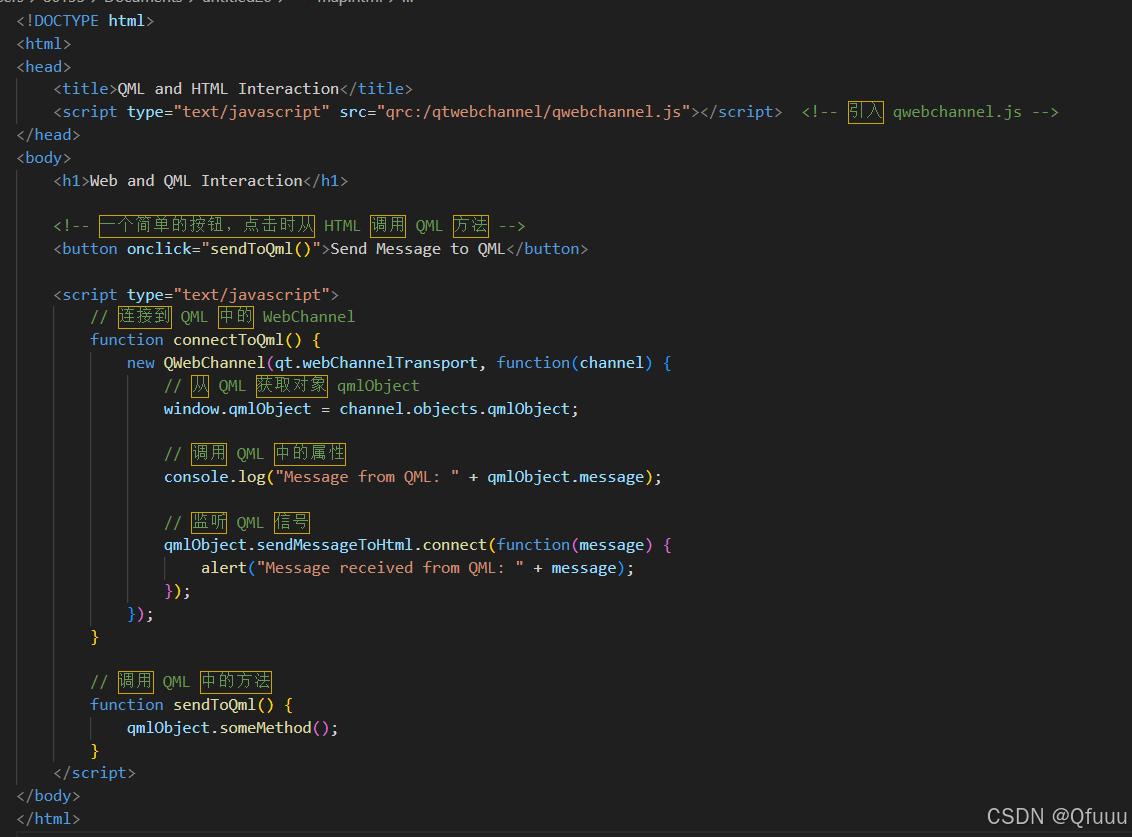Click the closing </head> tag
The image size is (1132, 837).
point(48,135)
